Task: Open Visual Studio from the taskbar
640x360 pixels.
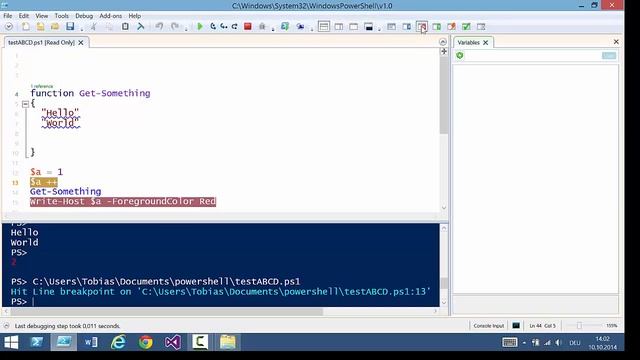Action: (173, 342)
